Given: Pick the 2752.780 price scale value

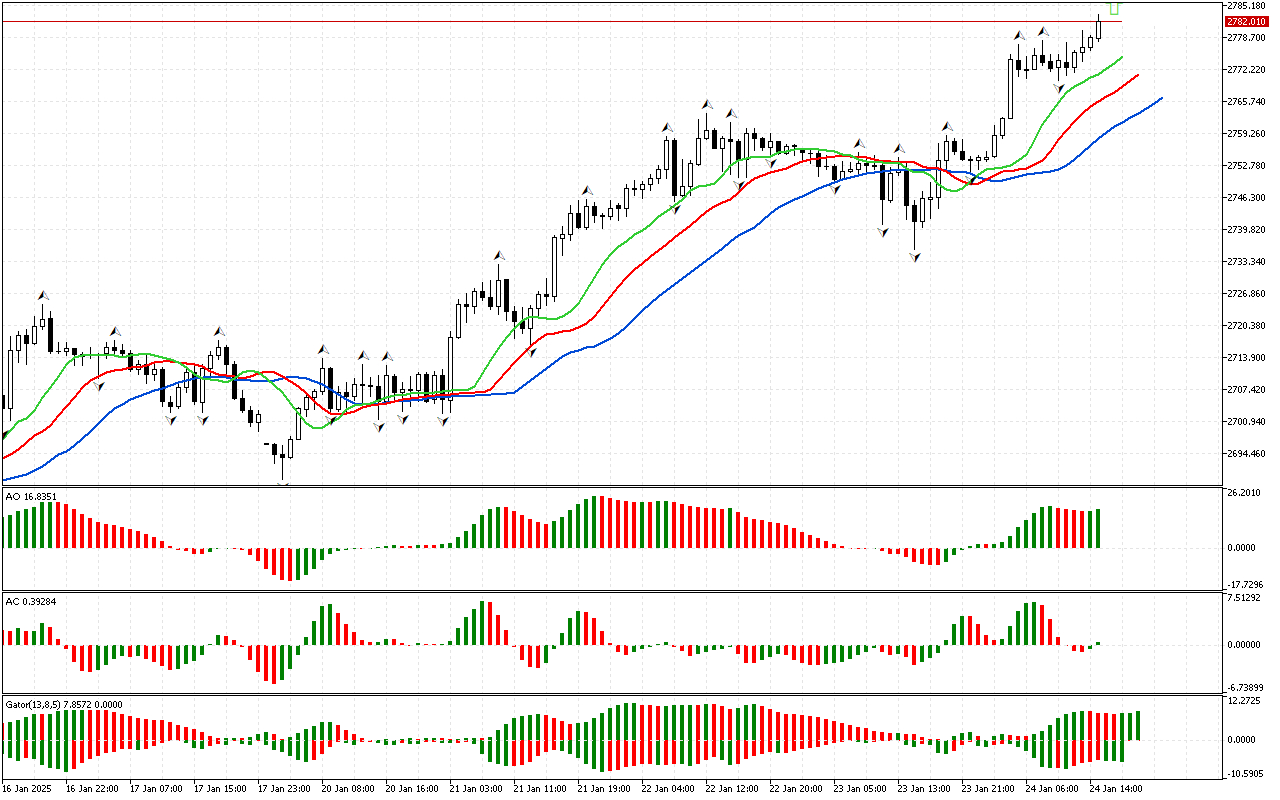Looking at the screenshot, I should tap(1246, 166).
